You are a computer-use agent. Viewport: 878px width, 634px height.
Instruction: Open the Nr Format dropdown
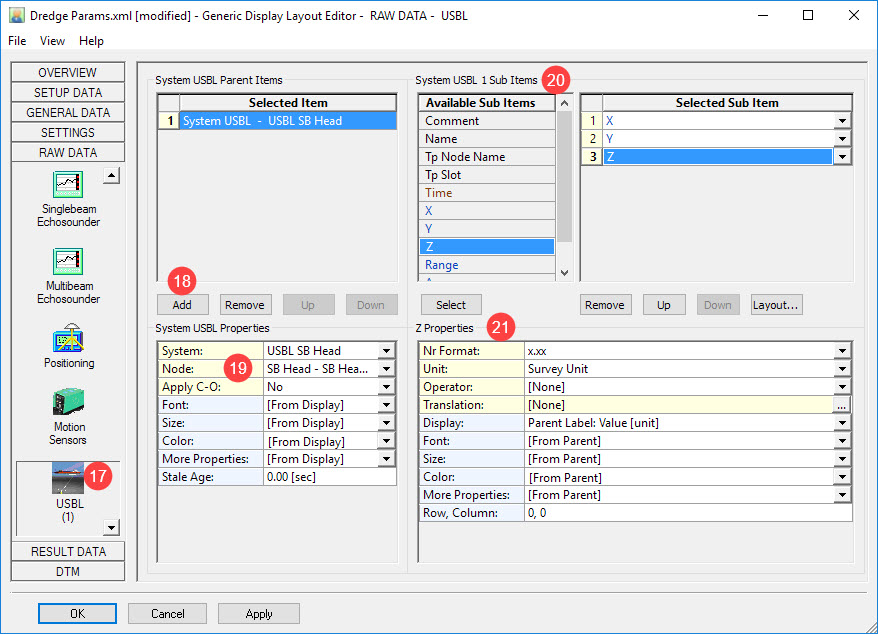click(842, 351)
